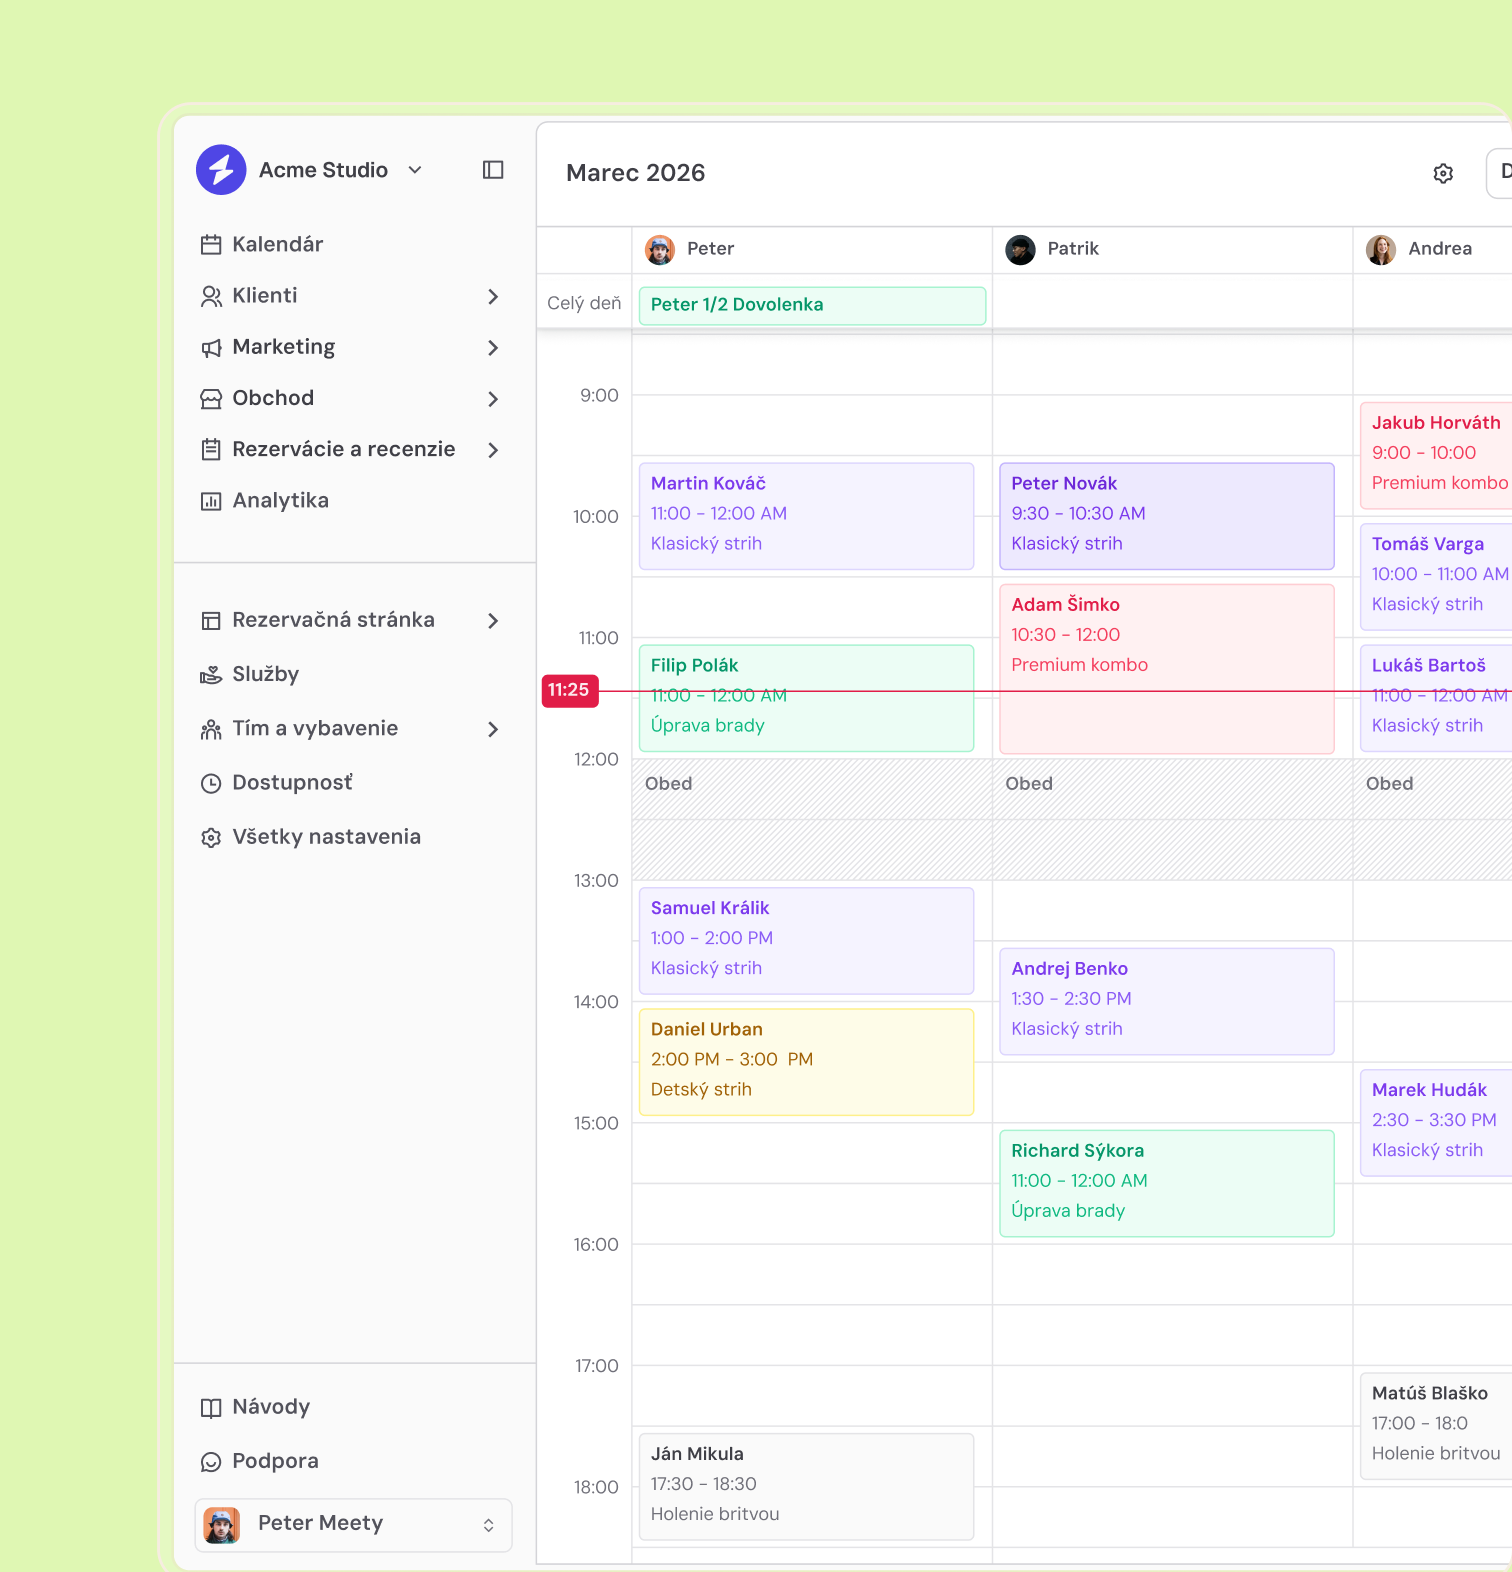Go to the Kalendár menu item

[277, 245]
